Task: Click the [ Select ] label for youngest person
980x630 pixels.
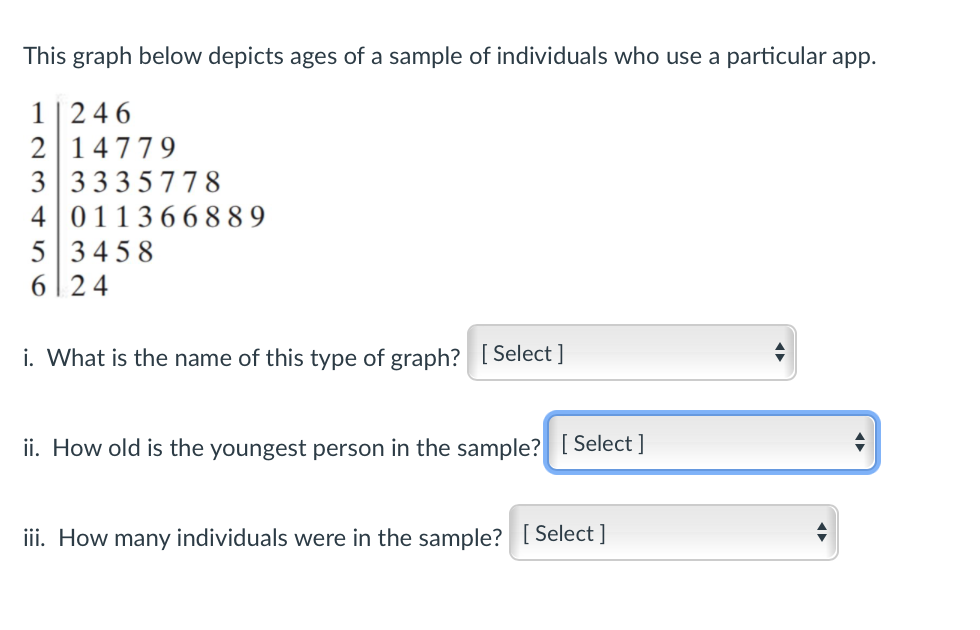Action: 604,443
